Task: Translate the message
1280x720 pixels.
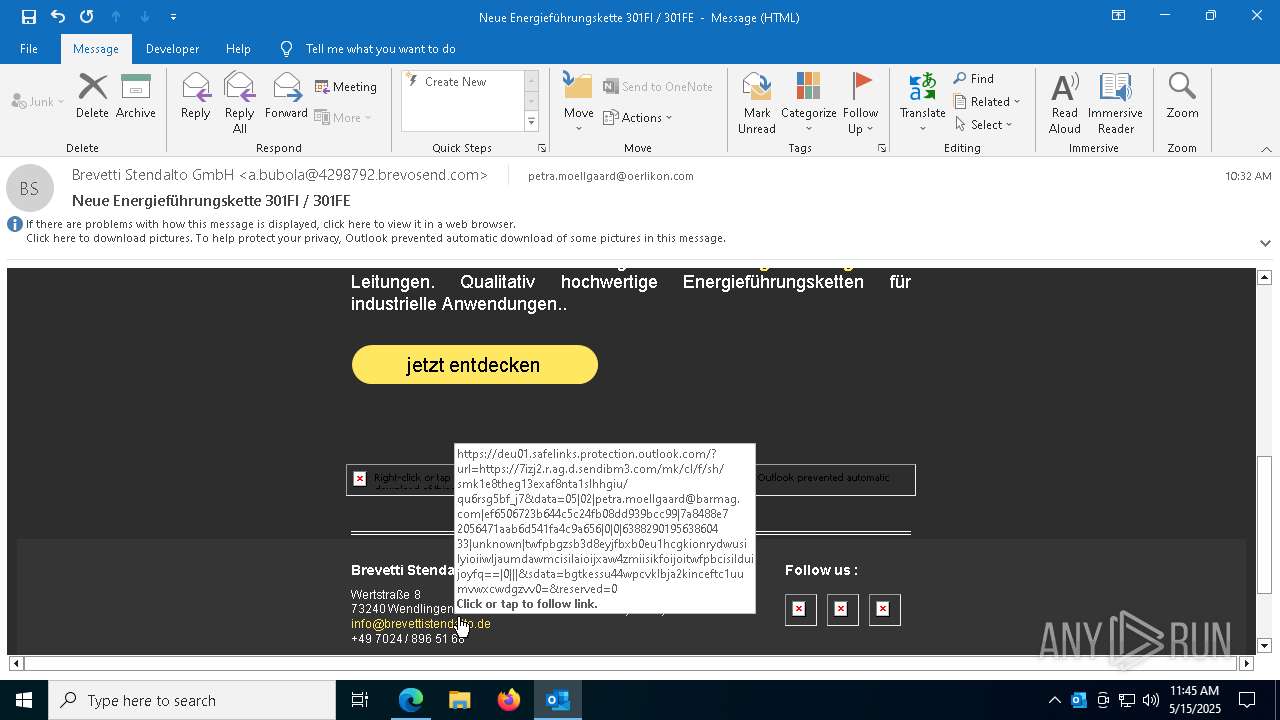Action: pos(922,103)
